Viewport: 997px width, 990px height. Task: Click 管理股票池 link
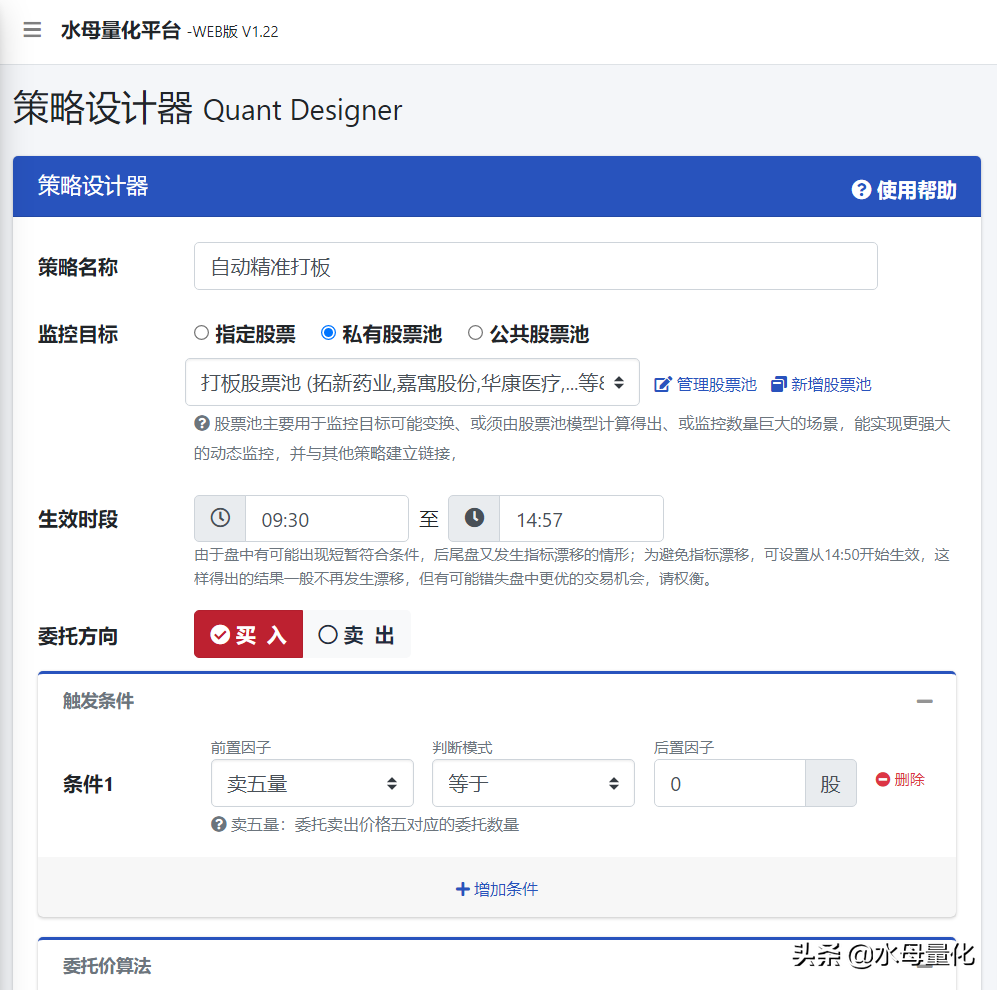tap(705, 384)
